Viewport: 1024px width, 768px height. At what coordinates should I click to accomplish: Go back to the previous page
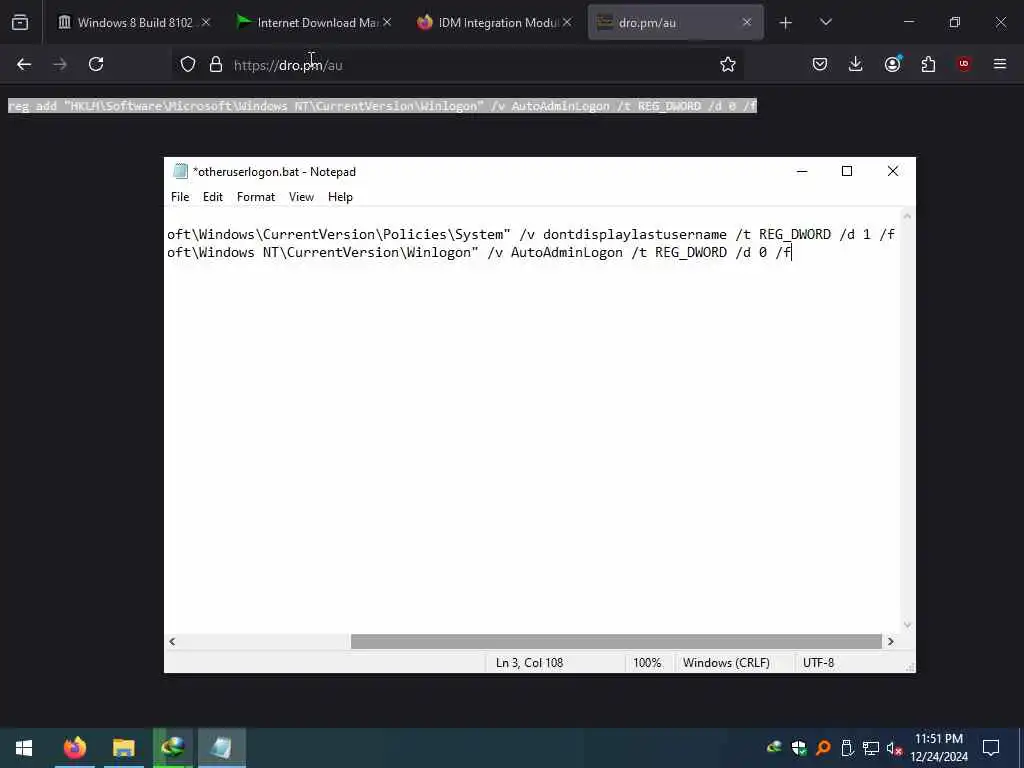click(x=24, y=64)
